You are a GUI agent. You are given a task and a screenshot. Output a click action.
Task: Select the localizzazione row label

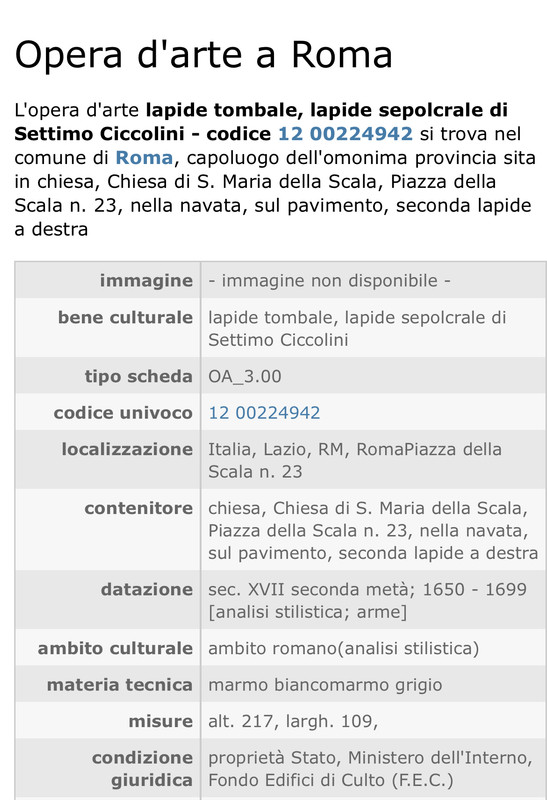[x=127, y=449]
